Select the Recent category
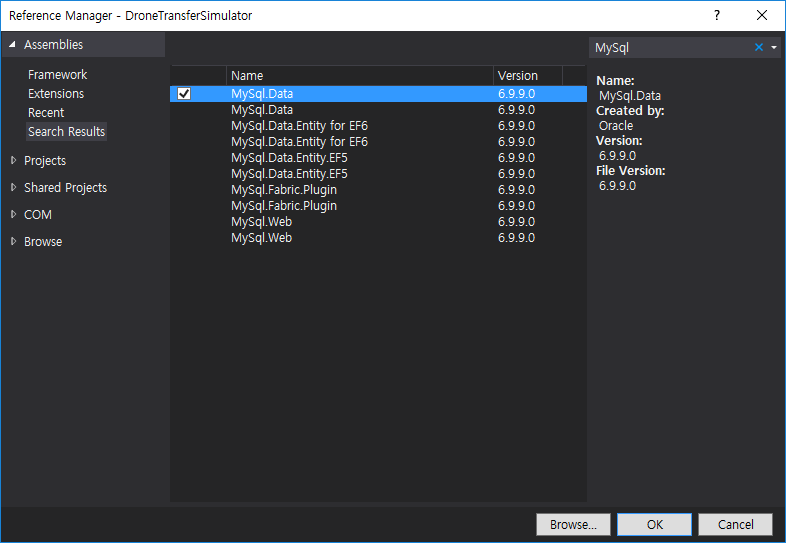This screenshot has height=543, width=786. 46,113
